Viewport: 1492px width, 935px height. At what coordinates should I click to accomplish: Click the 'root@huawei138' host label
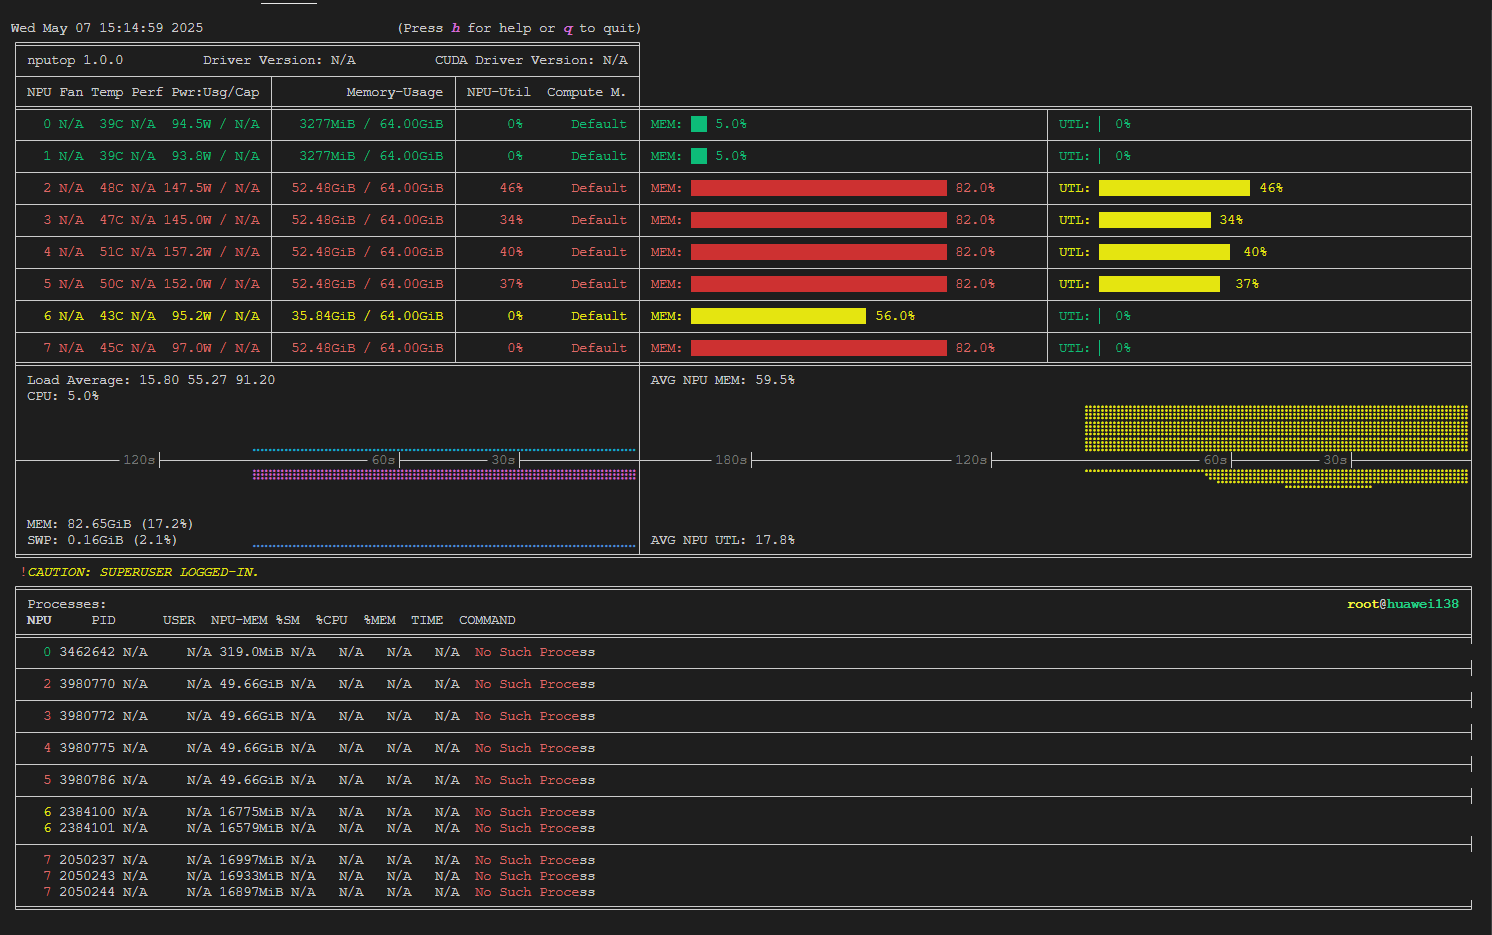pyautogui.click(x=1403, y=604)
